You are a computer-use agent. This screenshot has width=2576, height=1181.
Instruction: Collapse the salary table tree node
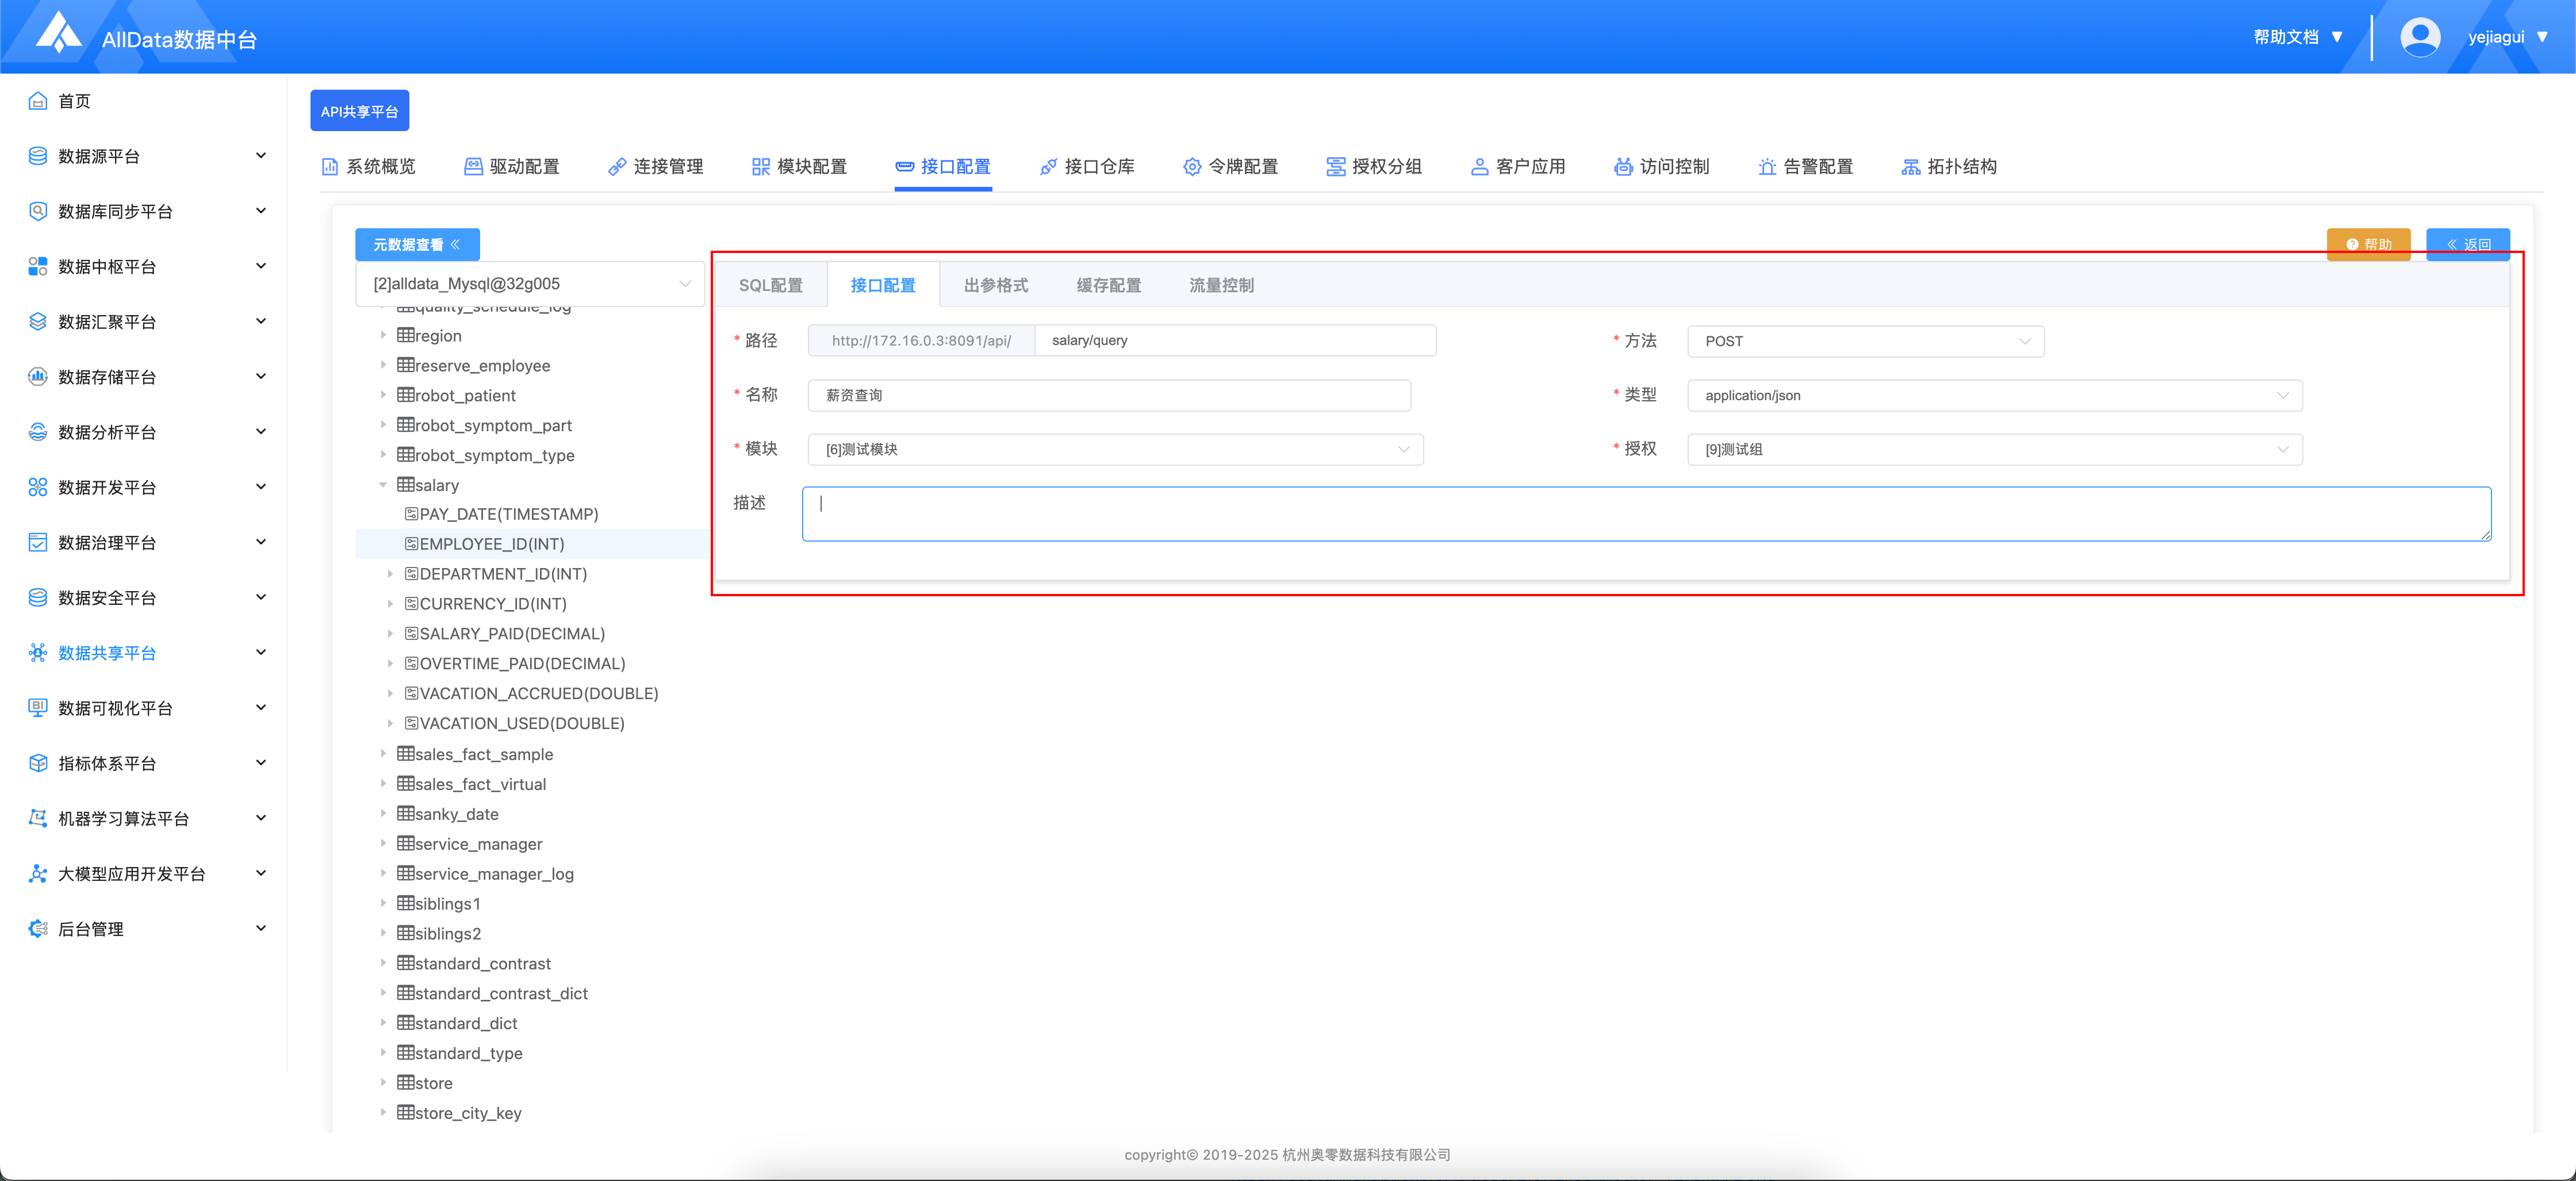click(383, 485)
